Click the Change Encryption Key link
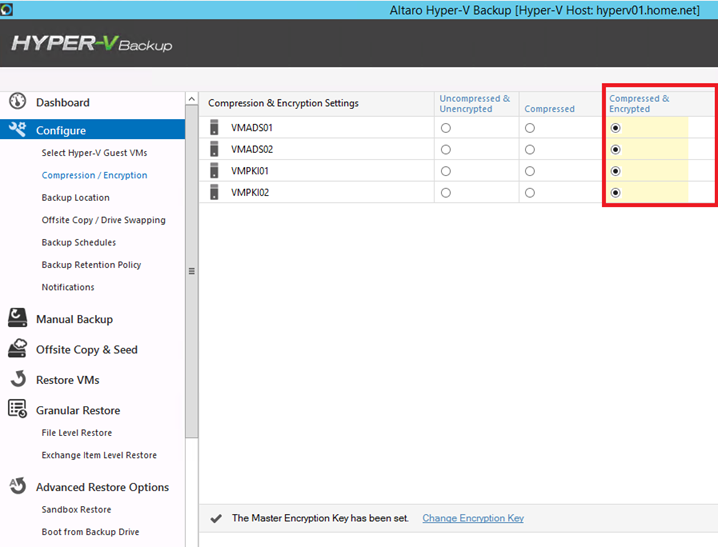Image resolution: width=718 pixels, height=547 pixels. (473, 518)
